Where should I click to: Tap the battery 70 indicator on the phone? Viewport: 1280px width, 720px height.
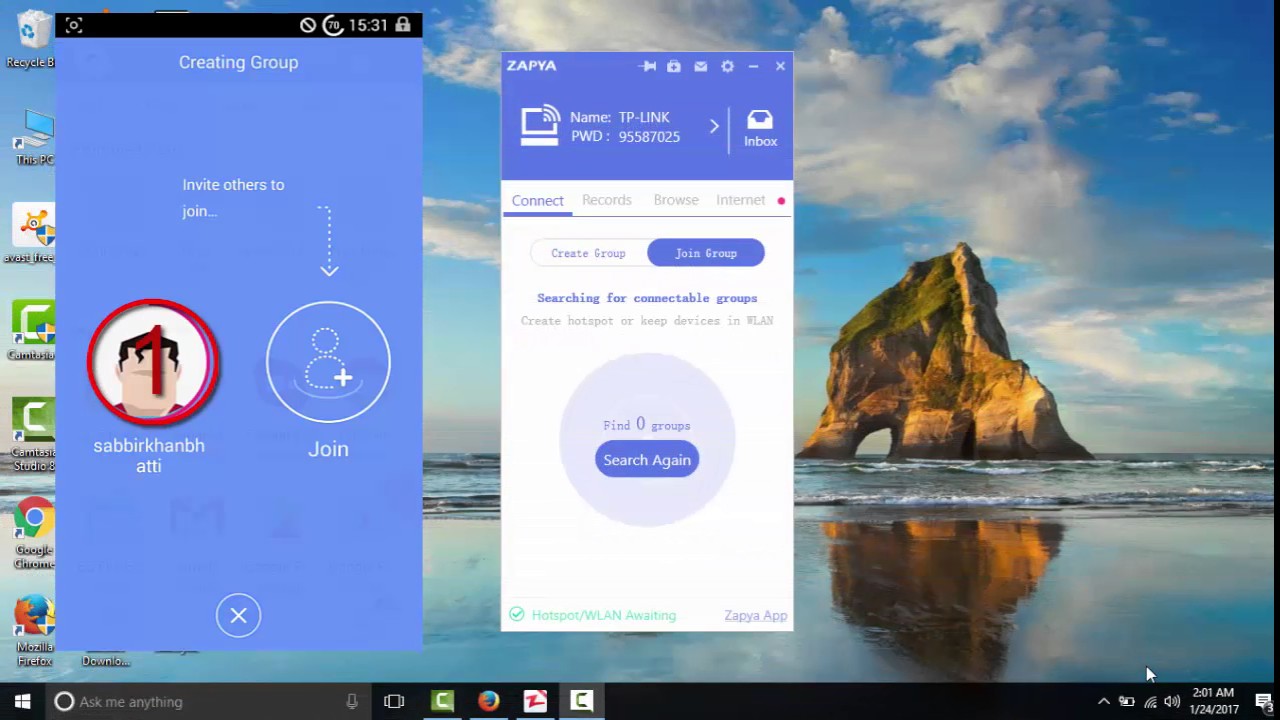point(333,25)
